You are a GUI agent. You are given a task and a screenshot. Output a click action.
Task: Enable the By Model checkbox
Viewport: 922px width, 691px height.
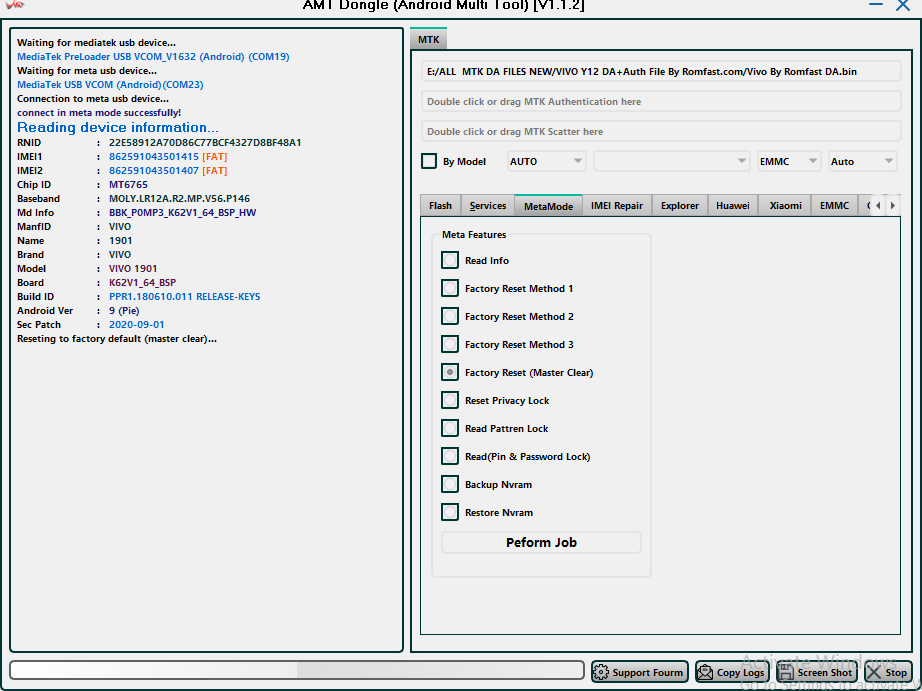429,161
